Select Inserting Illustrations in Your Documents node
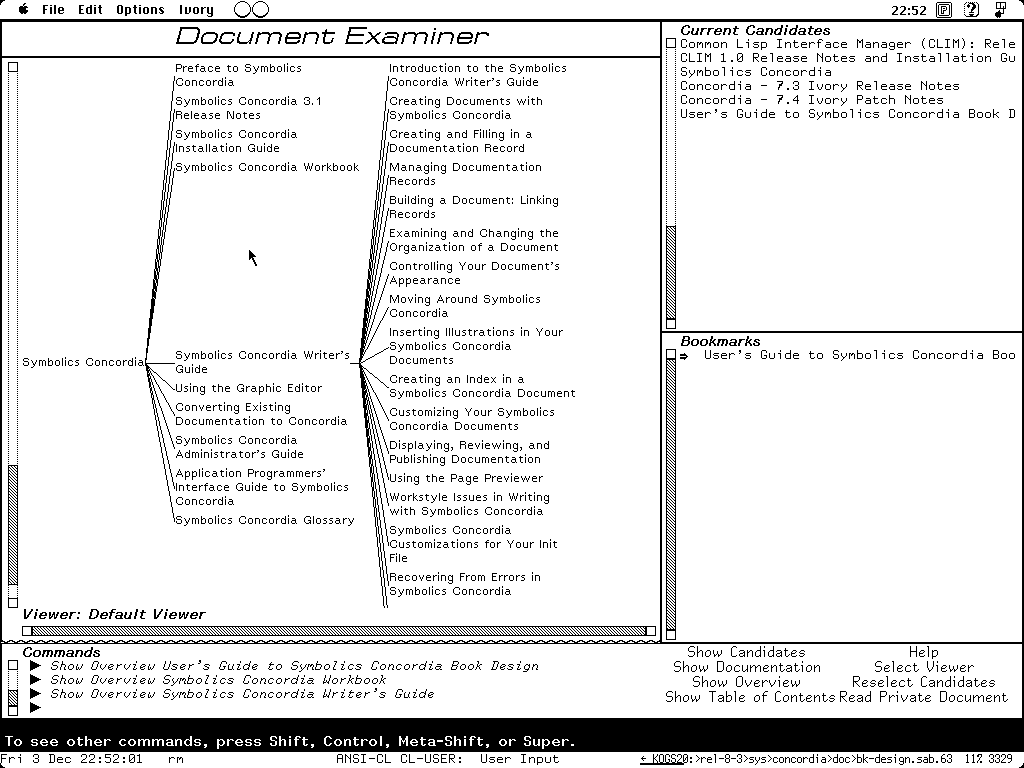1024x768 pixels. [x=476, y=346]
